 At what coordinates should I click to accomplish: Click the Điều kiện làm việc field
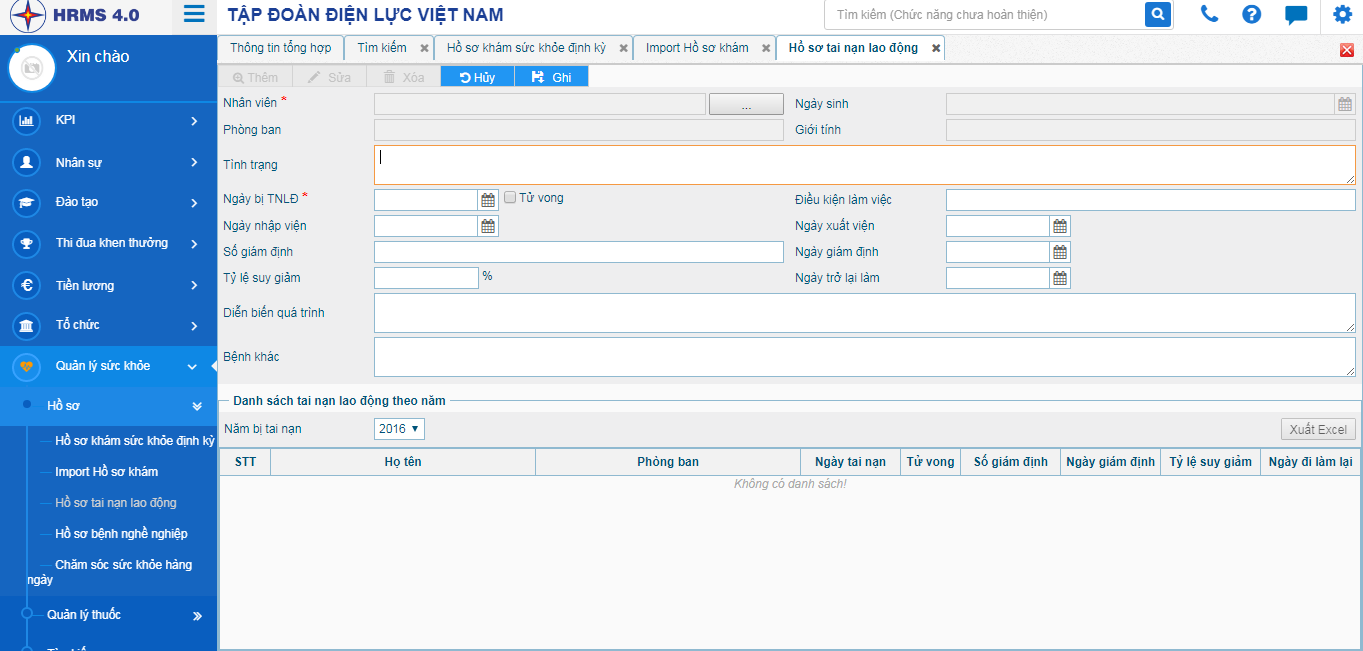click(x=1151, y=200)
